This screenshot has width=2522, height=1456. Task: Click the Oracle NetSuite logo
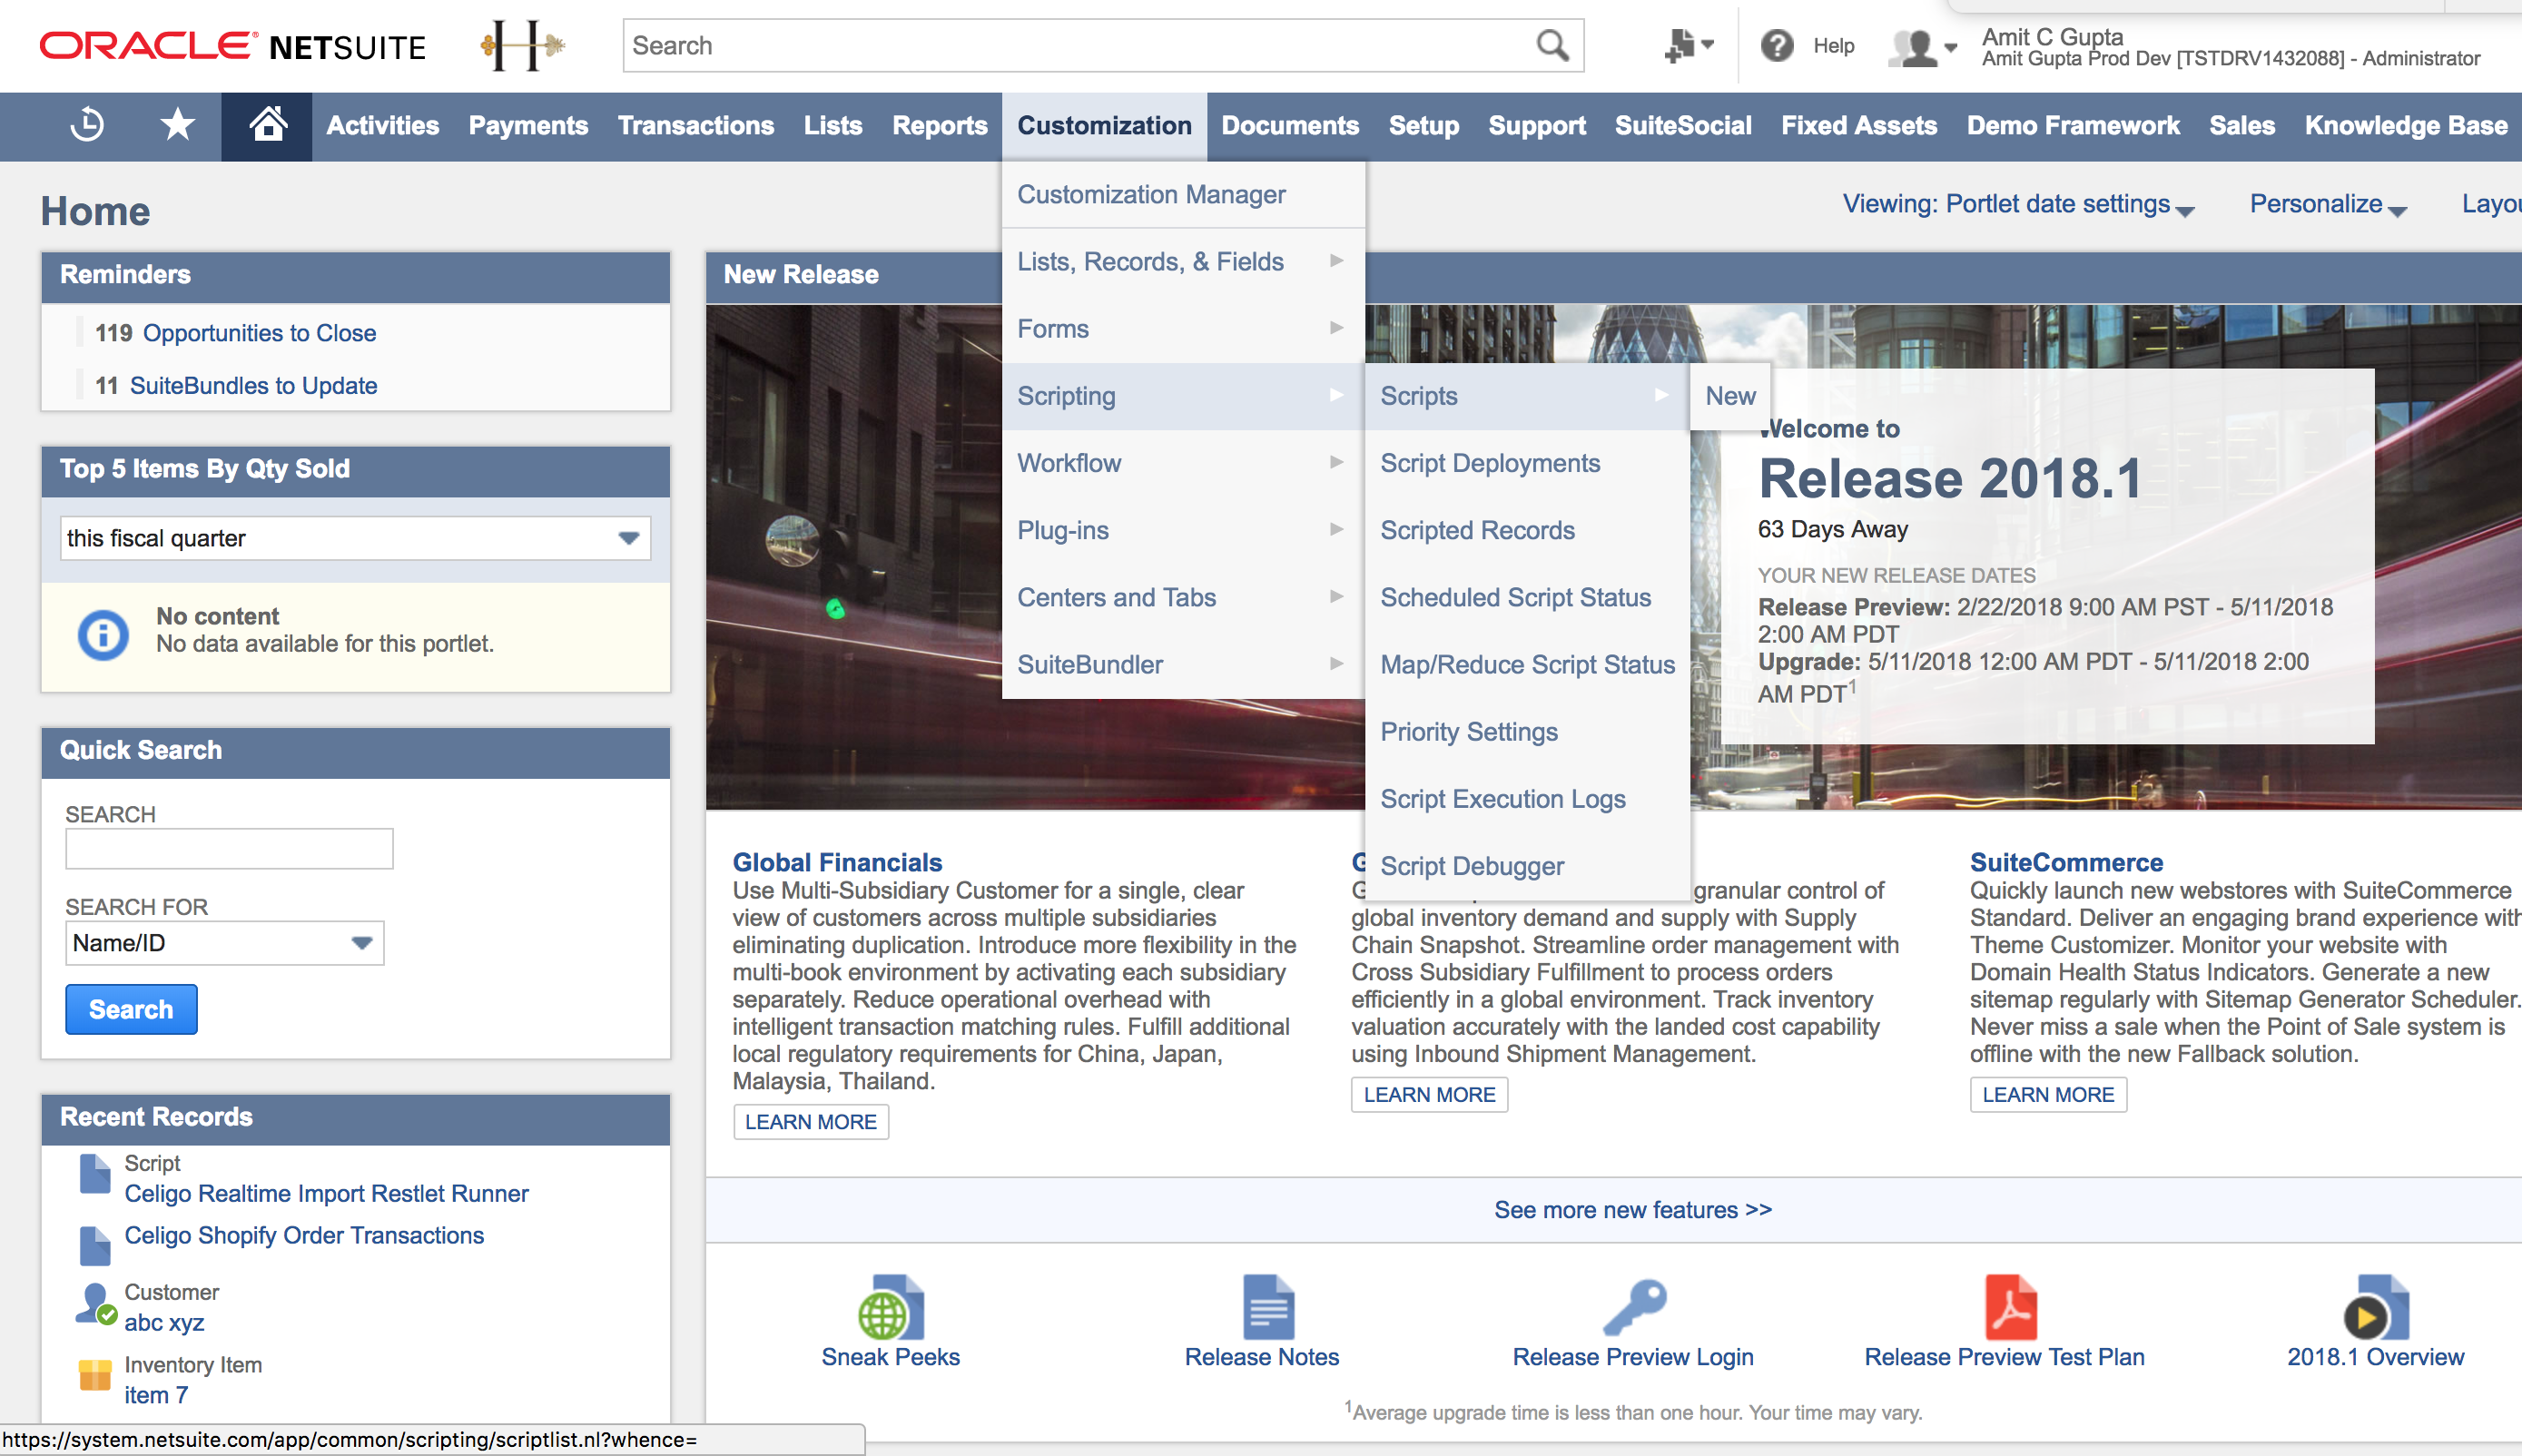click(x=232, y=46)
